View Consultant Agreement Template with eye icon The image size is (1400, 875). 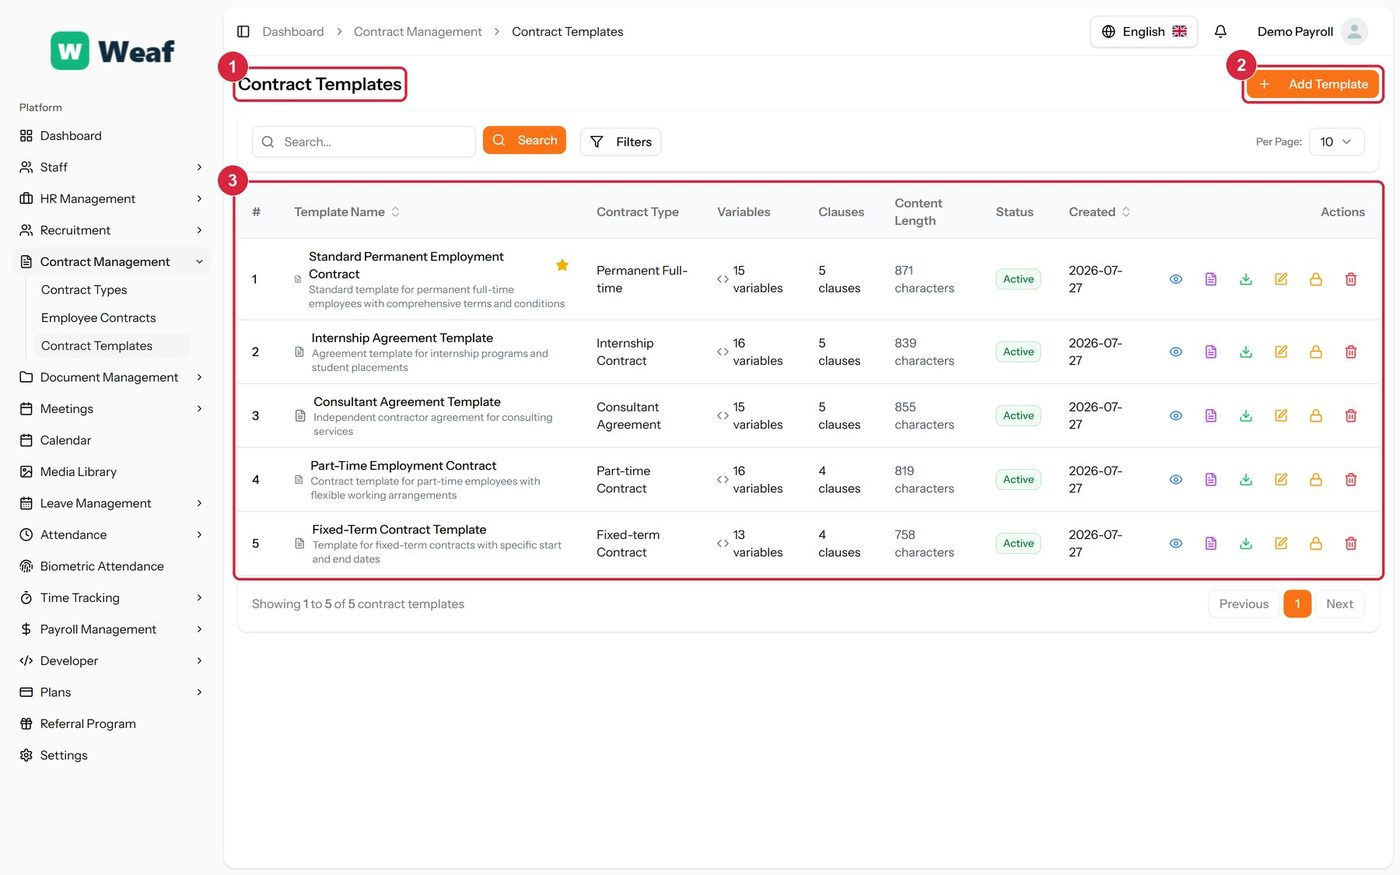tap(1176, 416)
